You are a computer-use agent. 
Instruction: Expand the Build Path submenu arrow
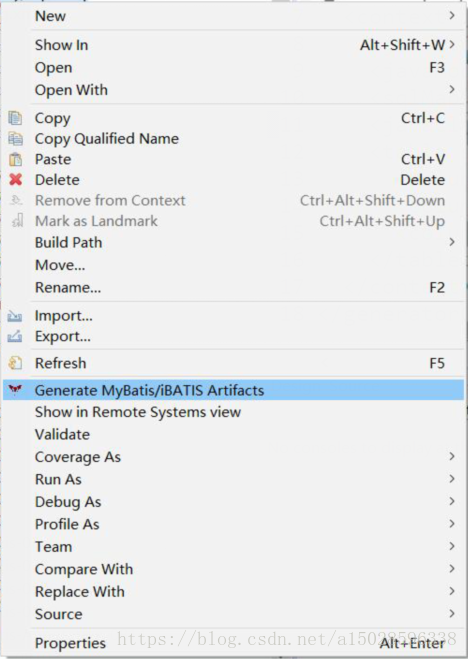[x=452, y=242]
